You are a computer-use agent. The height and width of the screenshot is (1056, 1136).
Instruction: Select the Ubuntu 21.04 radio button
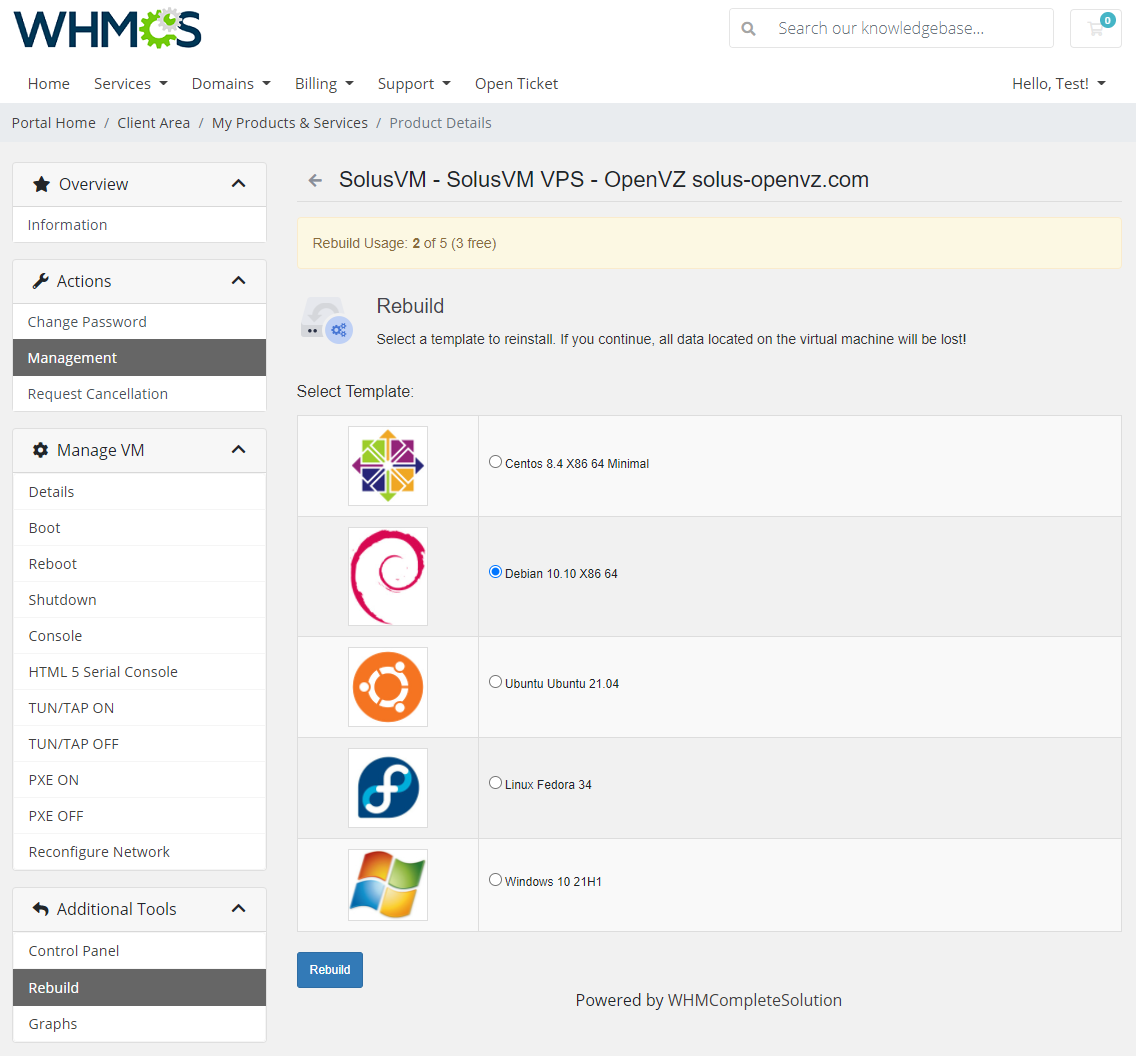pos(495,680)
